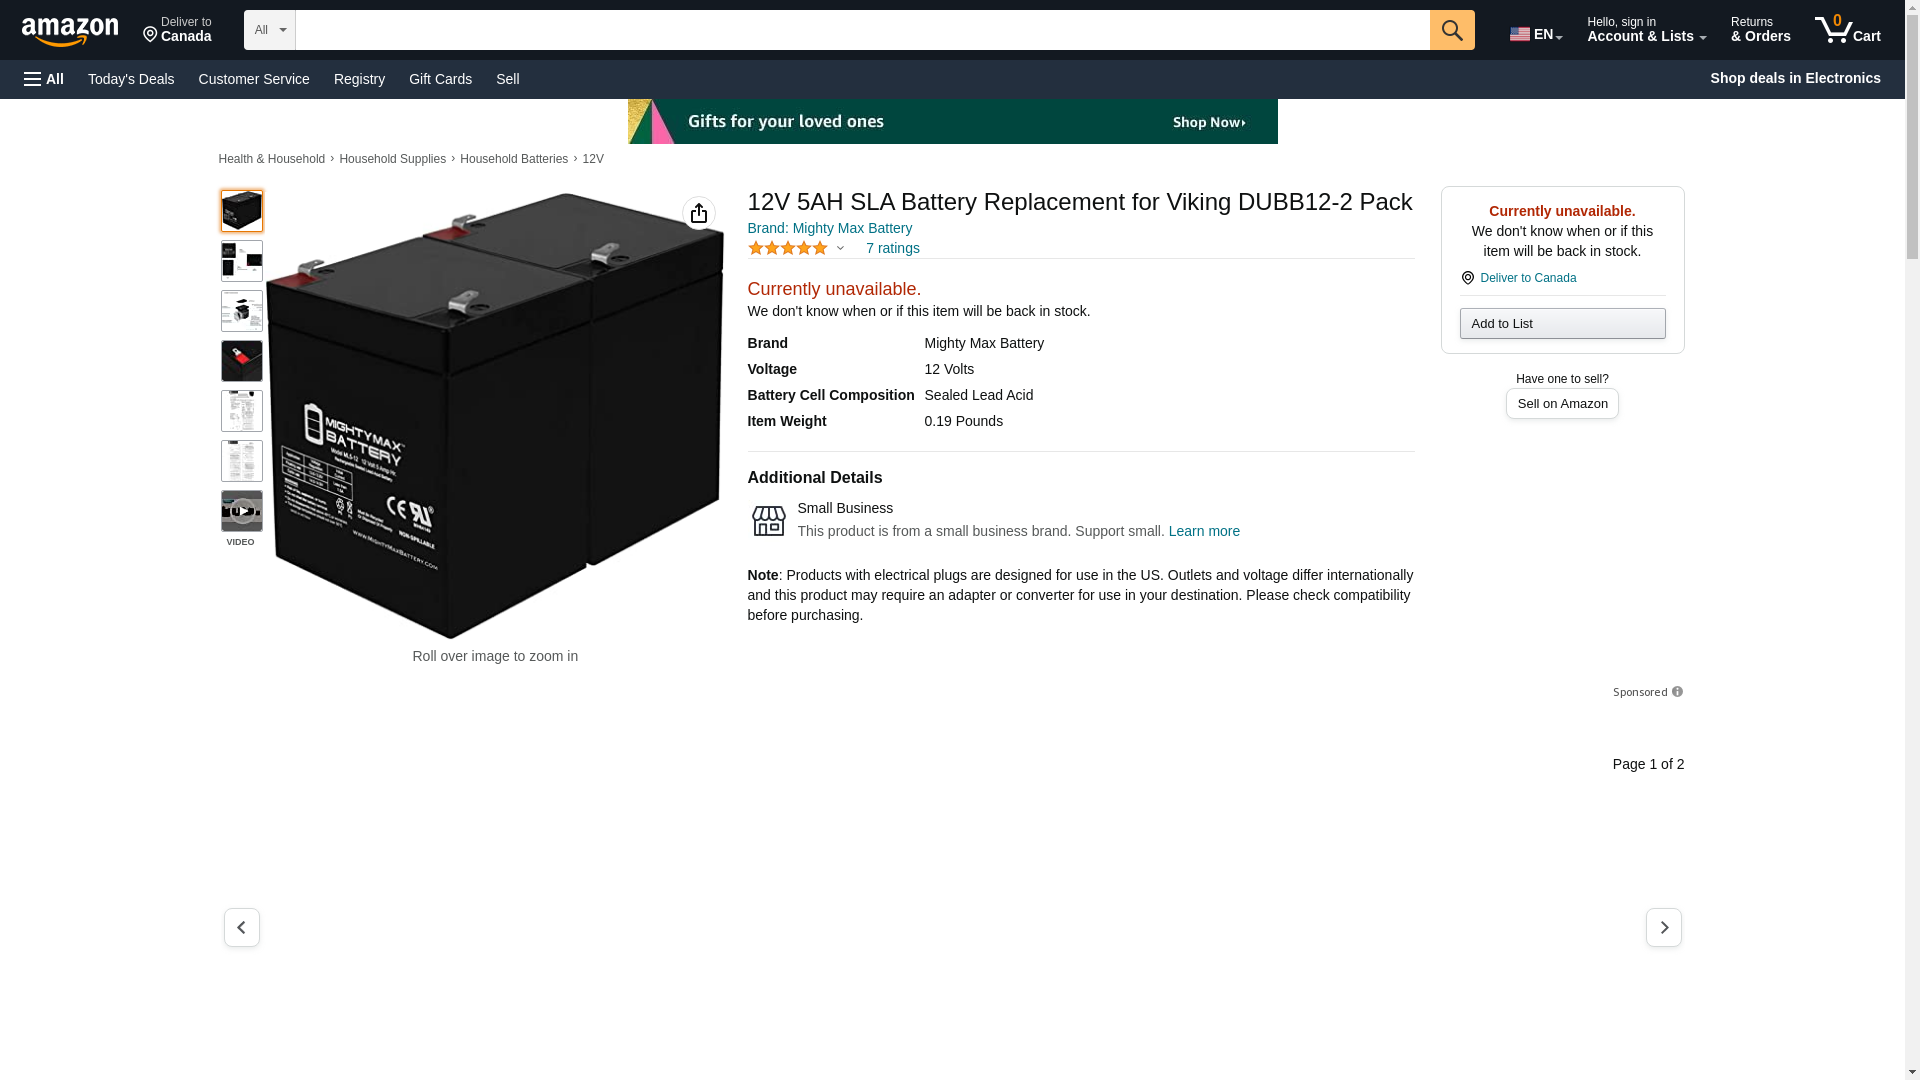
Task: Click the next carousel arrow
Action: (1663, 927)
